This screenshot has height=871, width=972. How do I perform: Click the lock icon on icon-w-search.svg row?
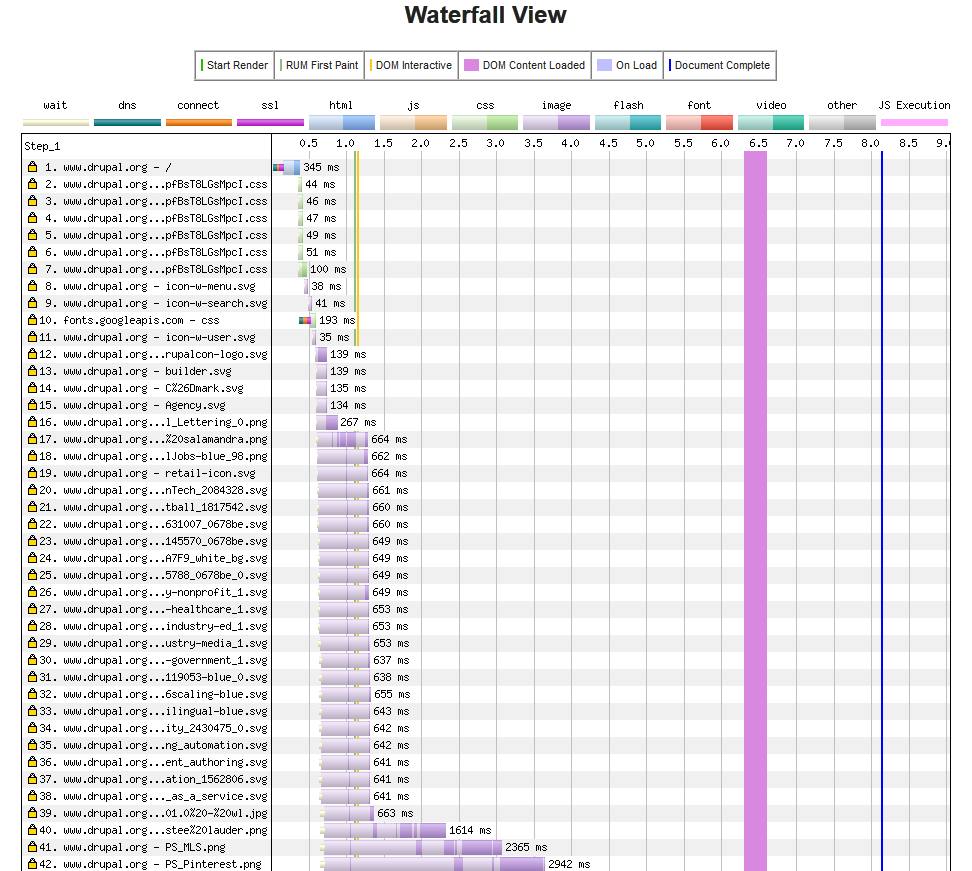tap(32, 304)
